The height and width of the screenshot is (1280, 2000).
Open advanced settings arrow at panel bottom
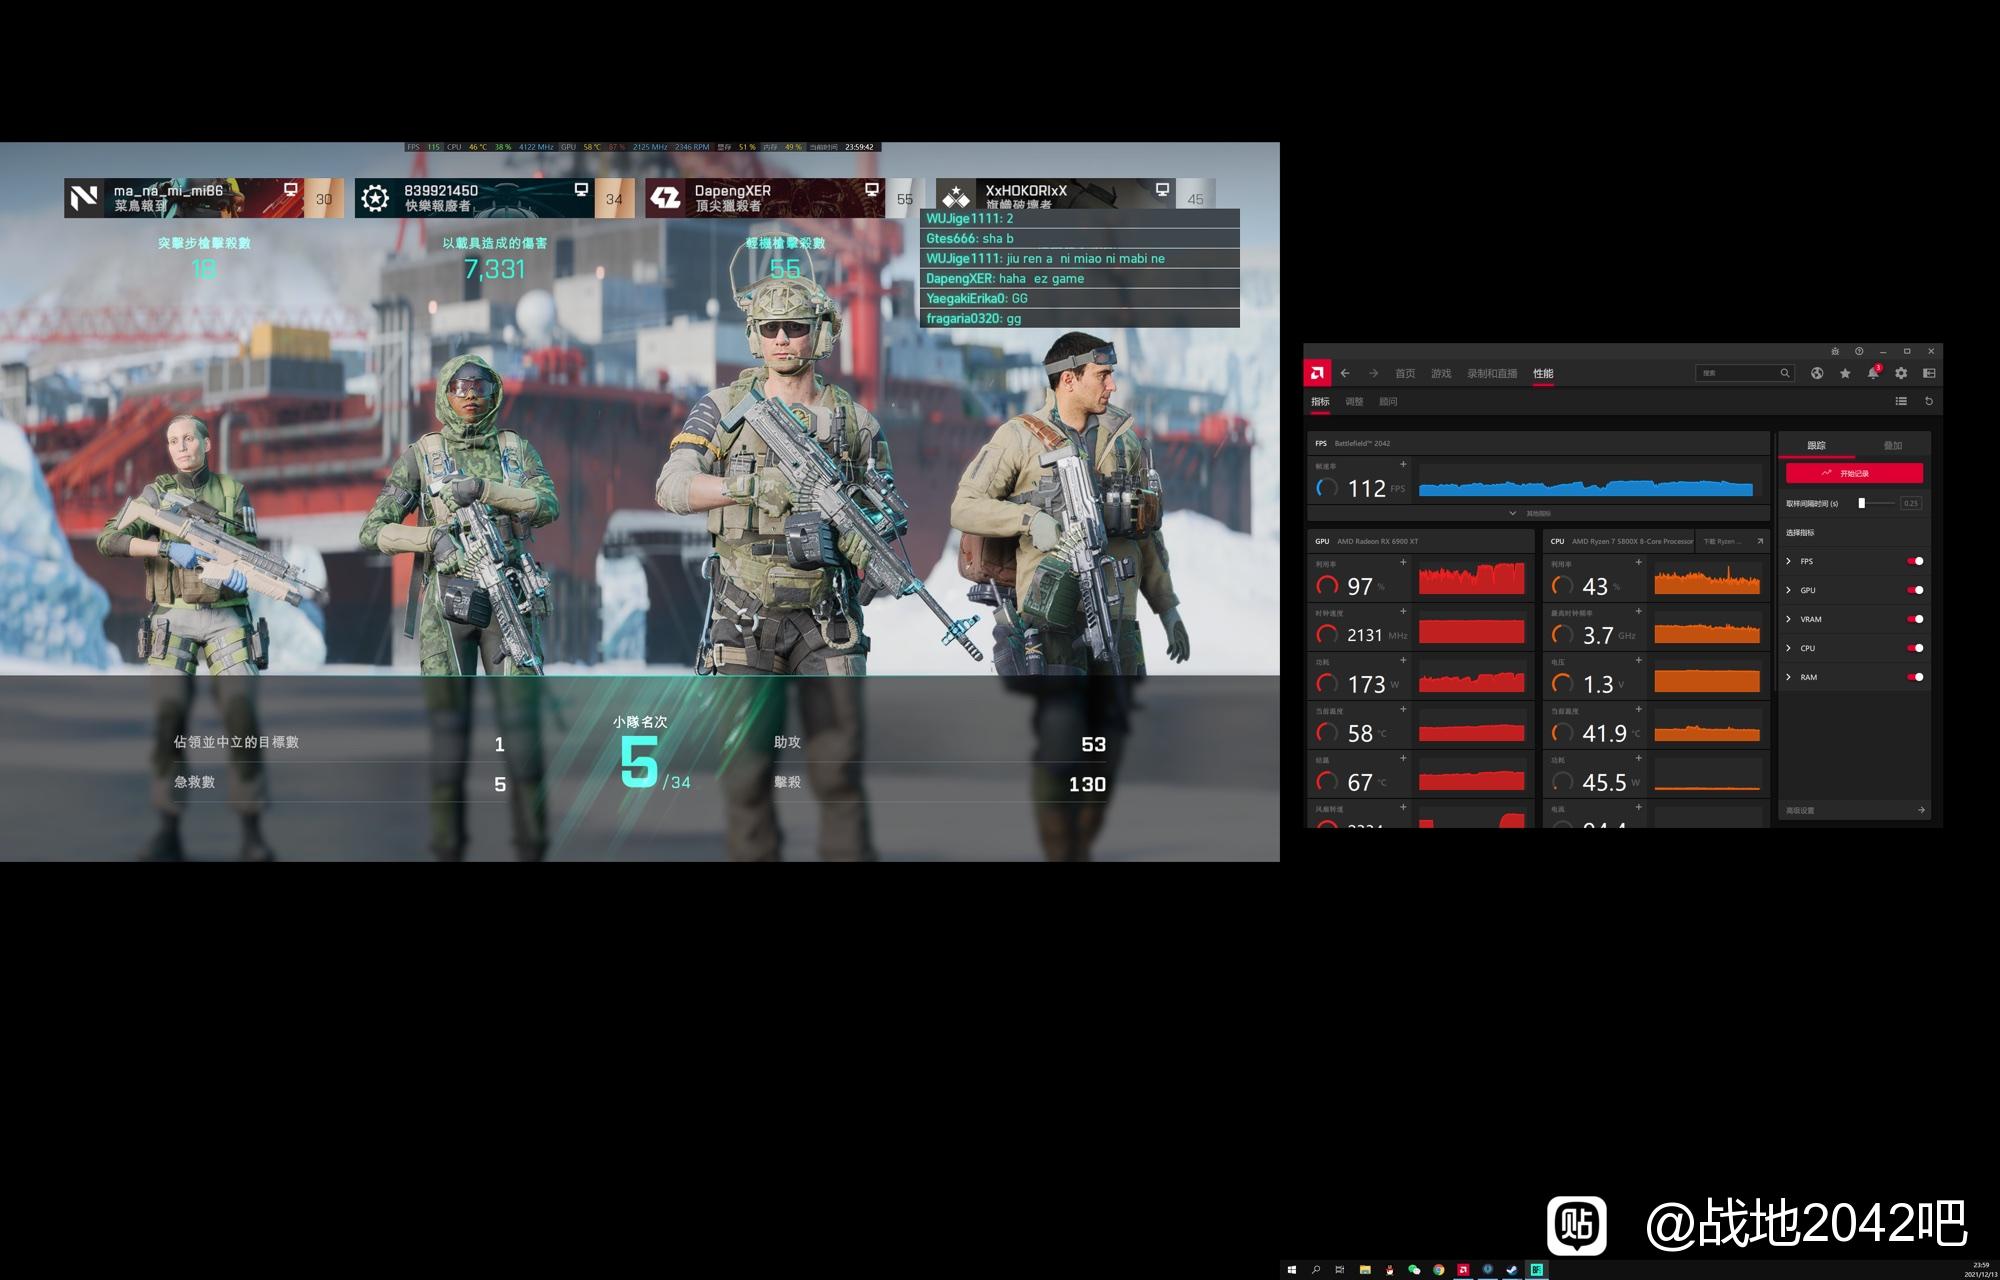tap(1921, 810)
